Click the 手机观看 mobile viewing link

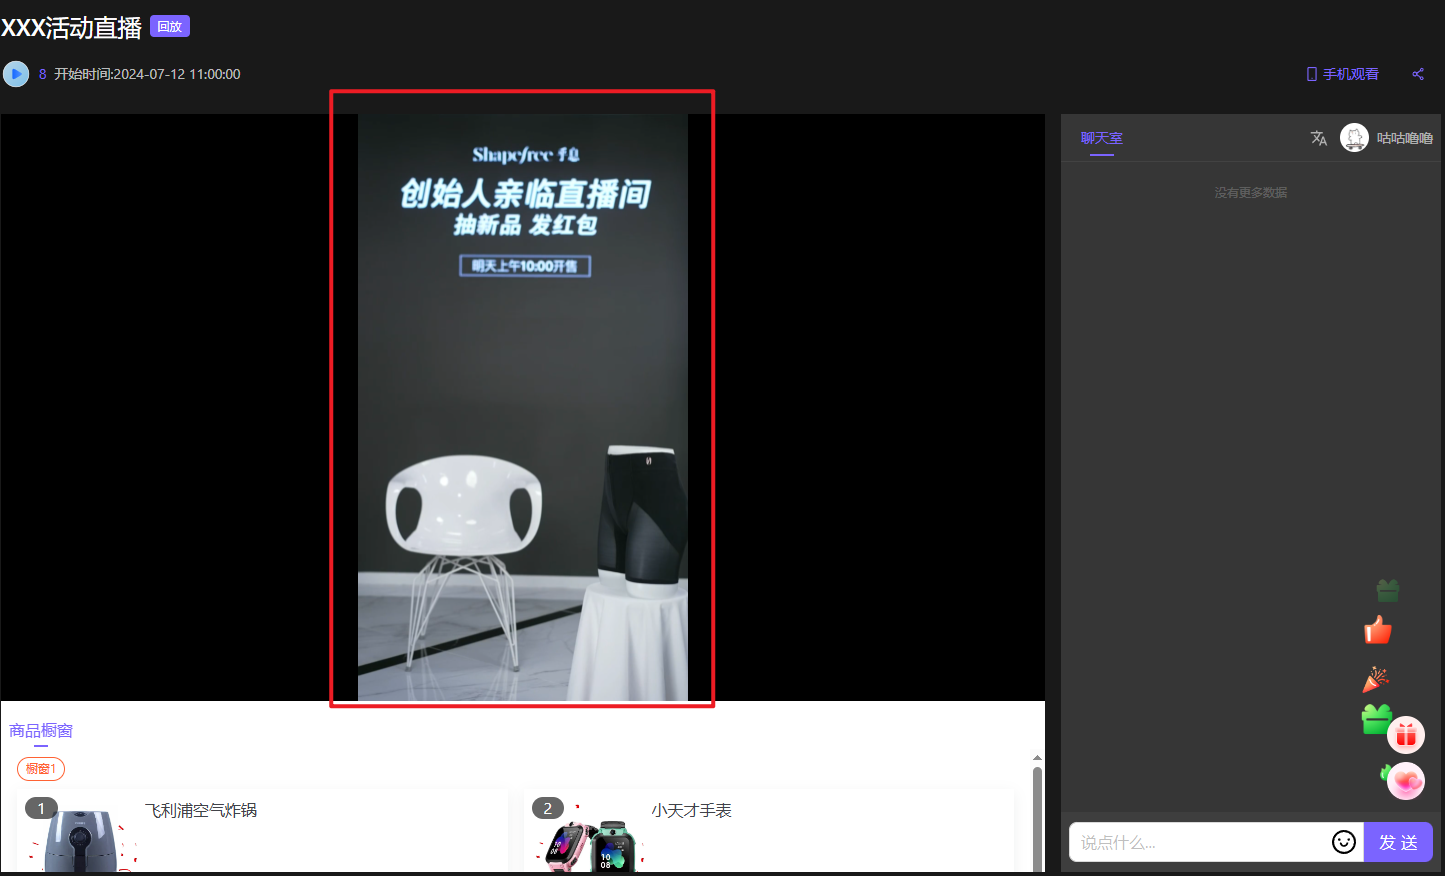point(1342,74)
